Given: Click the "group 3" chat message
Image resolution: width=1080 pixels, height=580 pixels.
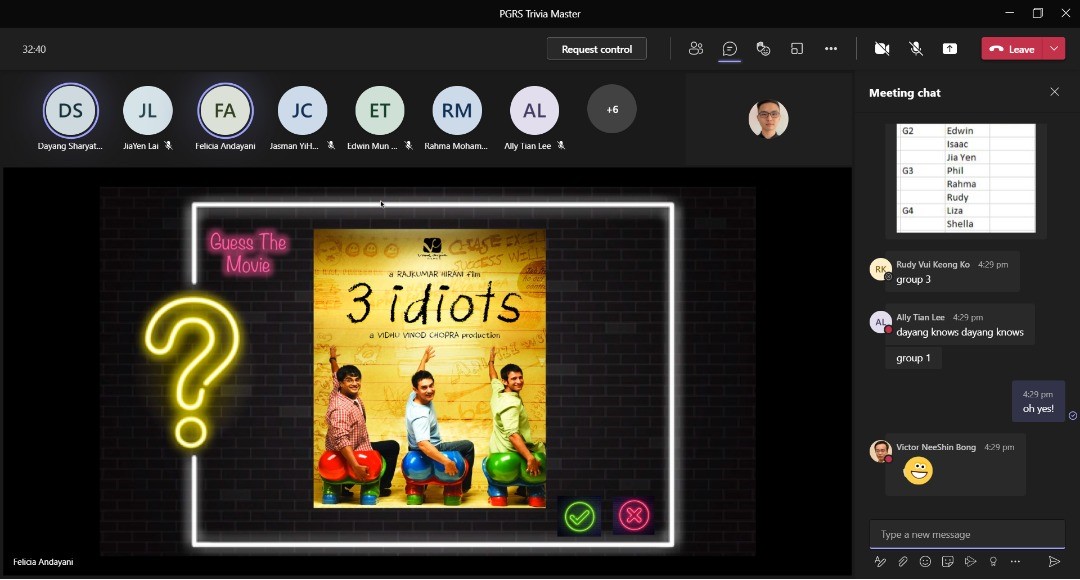Looking at the screenshot, I should (x=913, y=279).
